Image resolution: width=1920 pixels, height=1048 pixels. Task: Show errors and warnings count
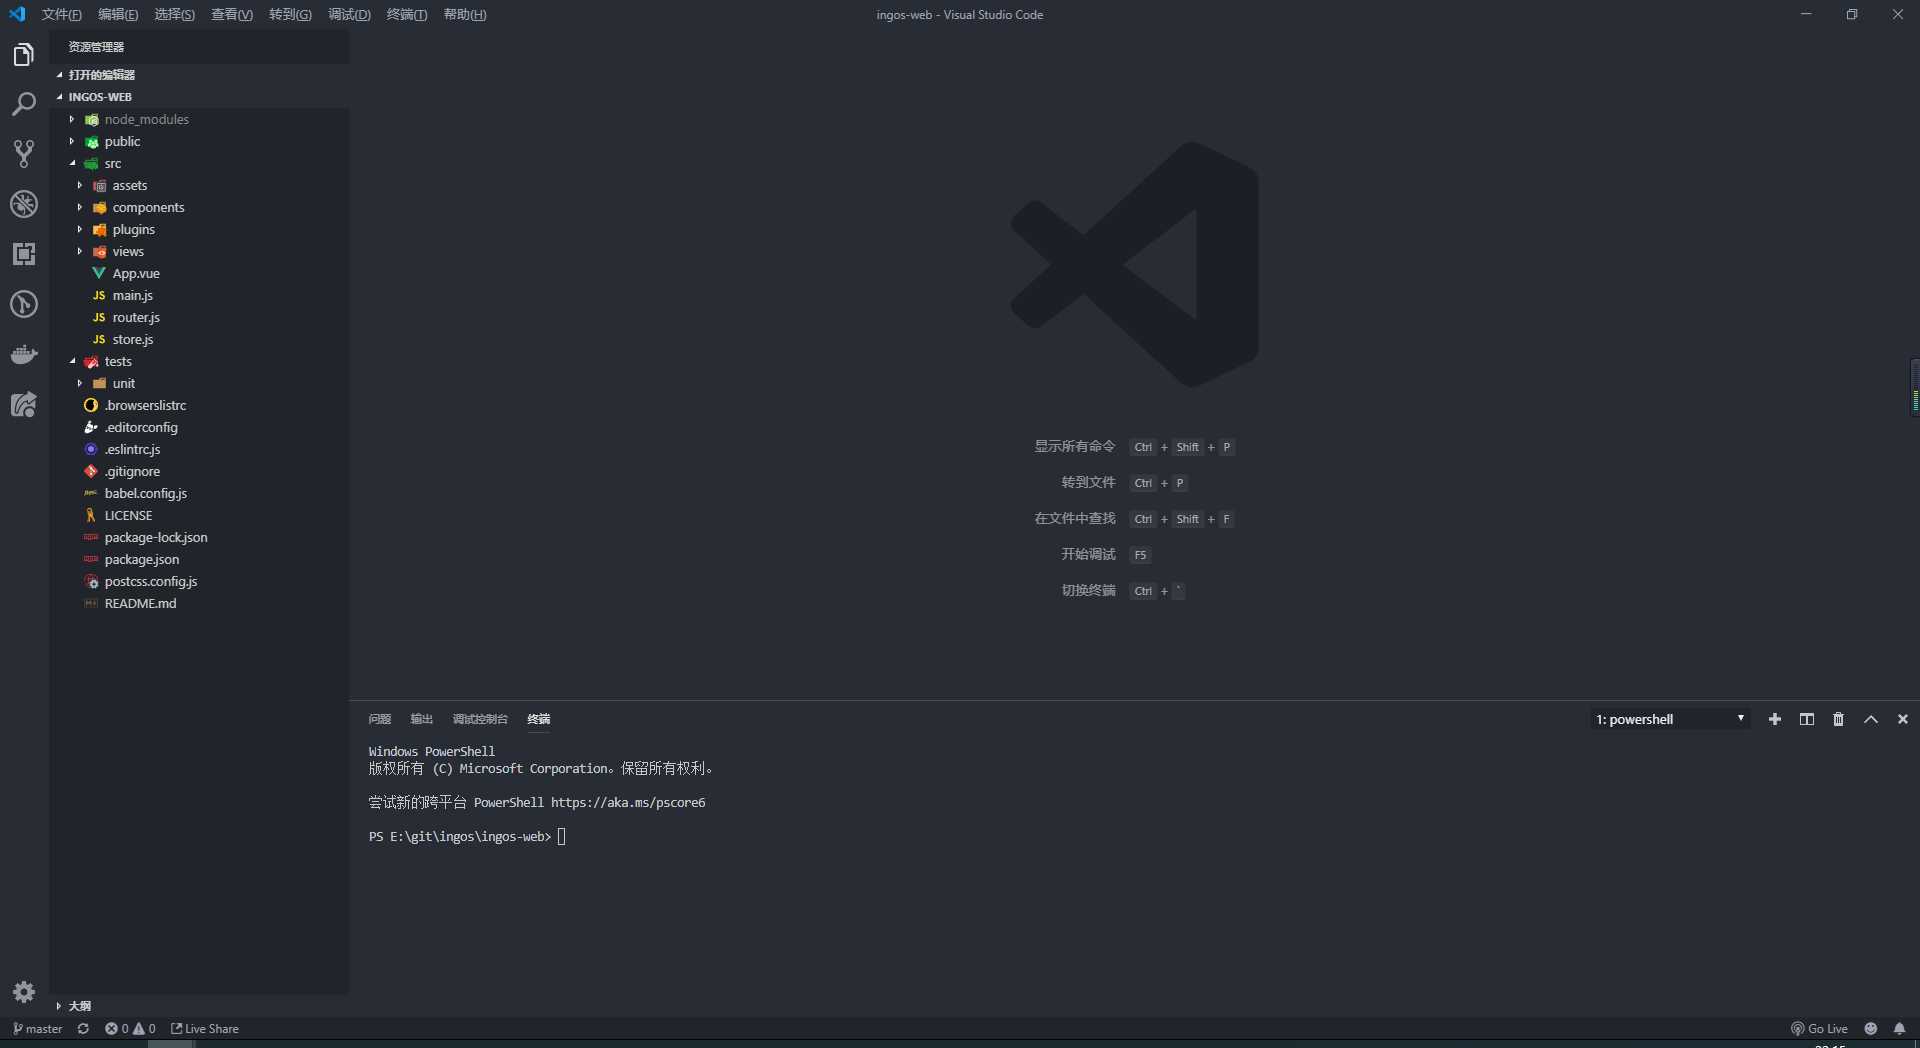point(130,1028)
